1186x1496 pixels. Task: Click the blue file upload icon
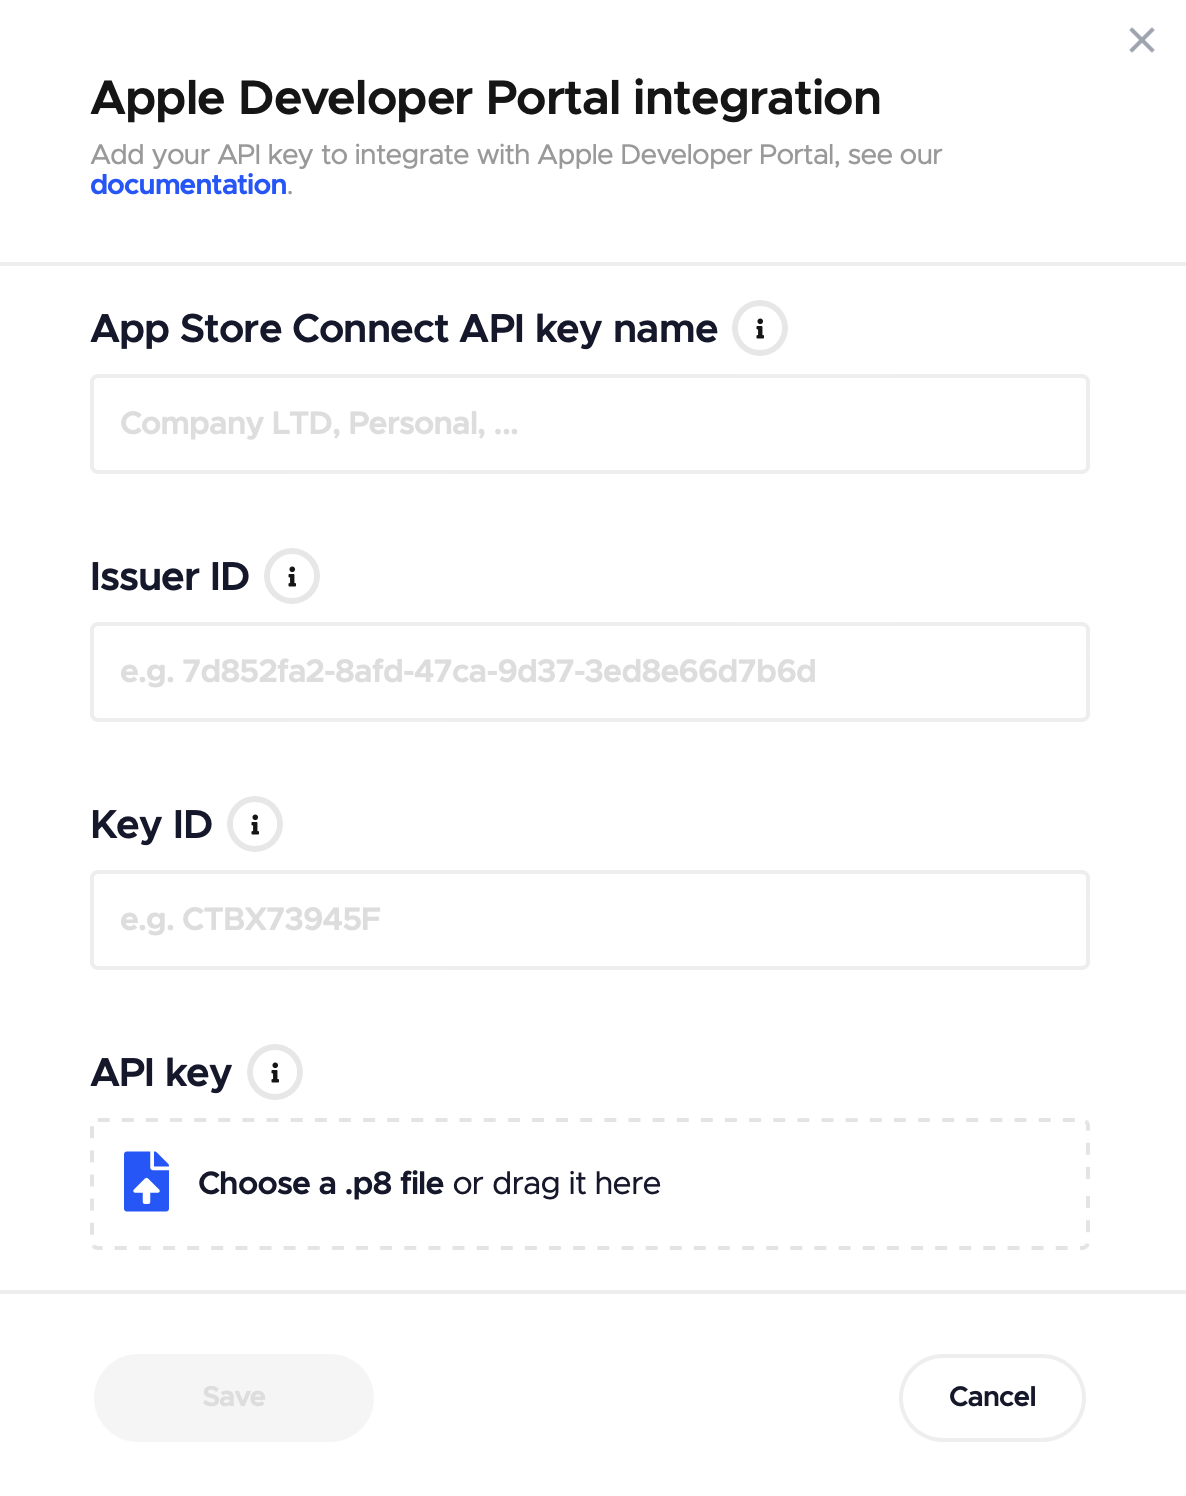click(146, 1182)
